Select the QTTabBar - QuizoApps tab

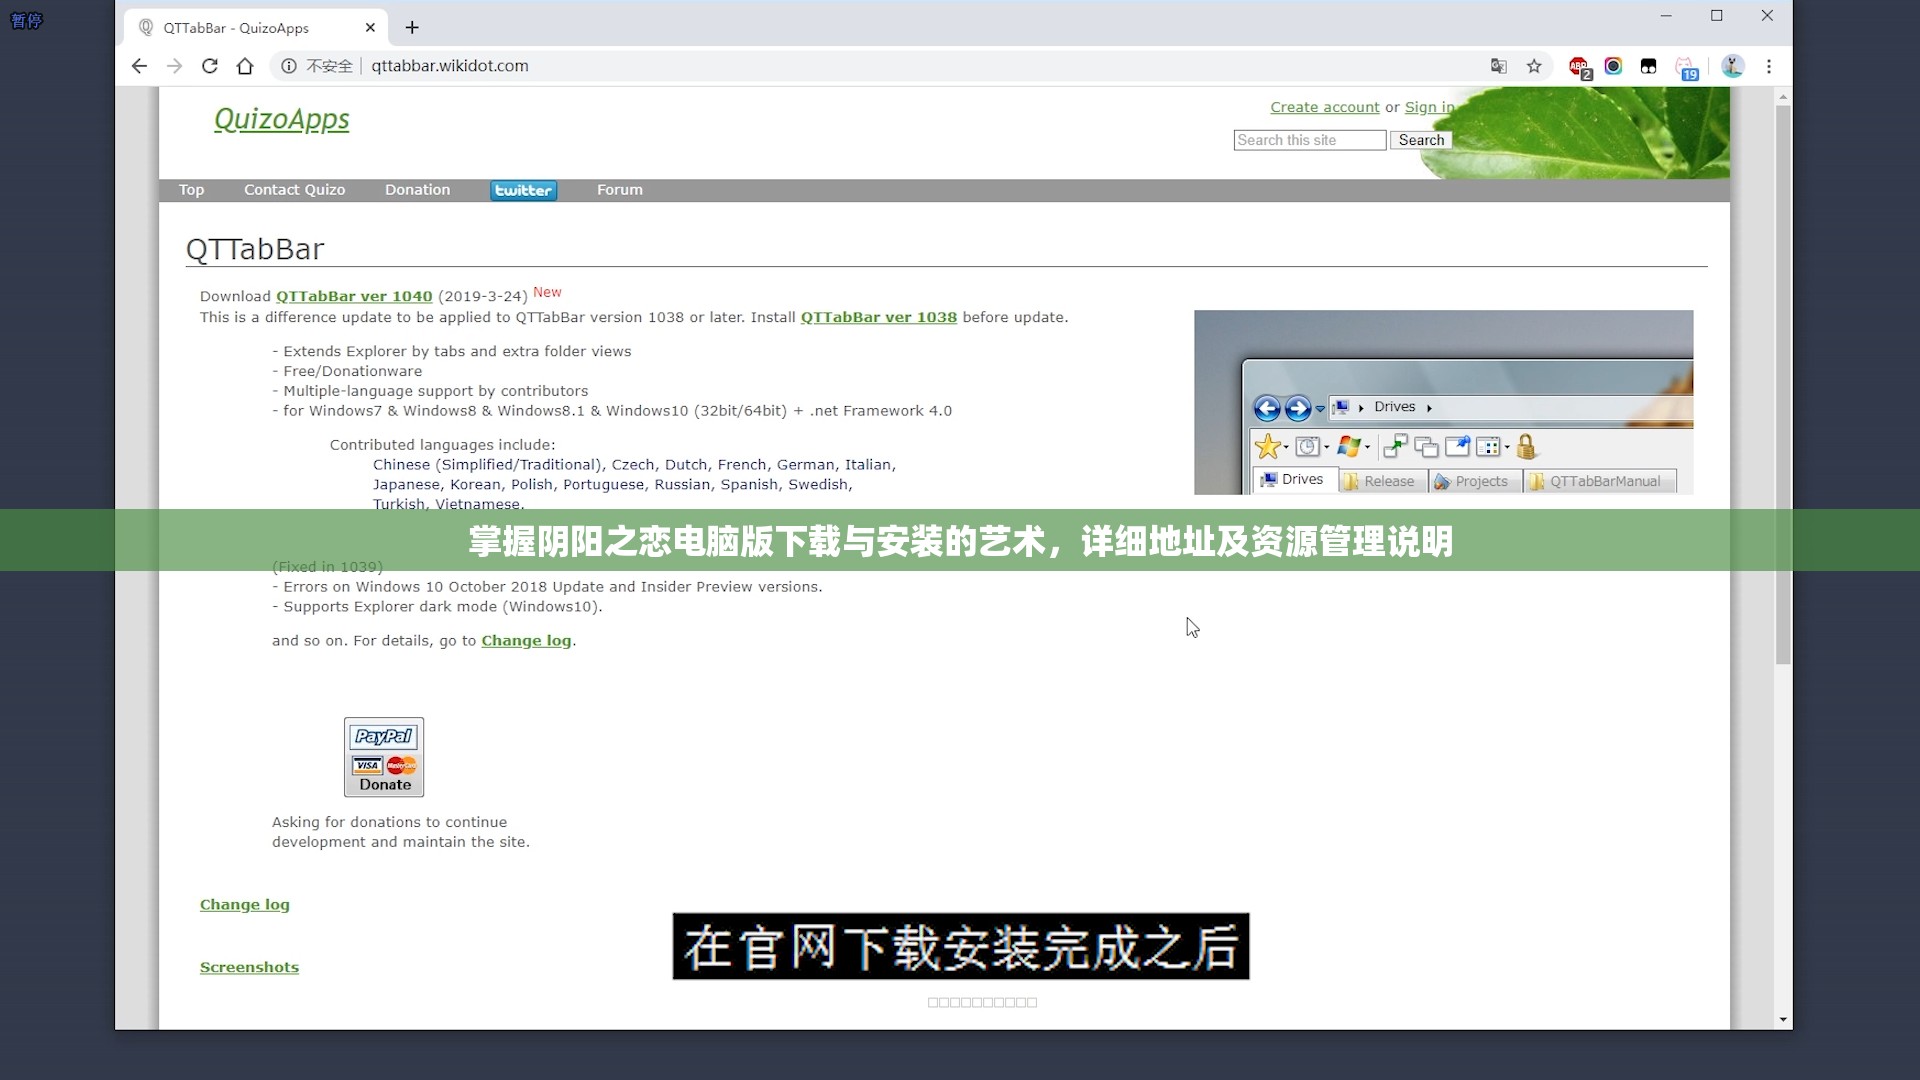pos(256,28)
